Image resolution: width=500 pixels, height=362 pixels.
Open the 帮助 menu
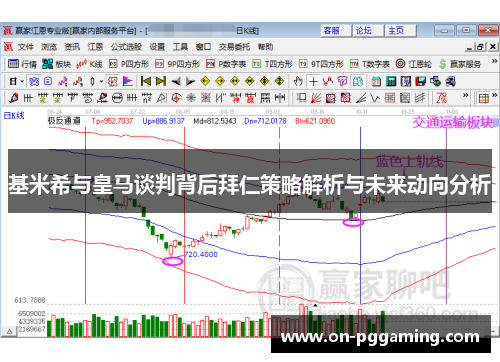pos(265,47)
